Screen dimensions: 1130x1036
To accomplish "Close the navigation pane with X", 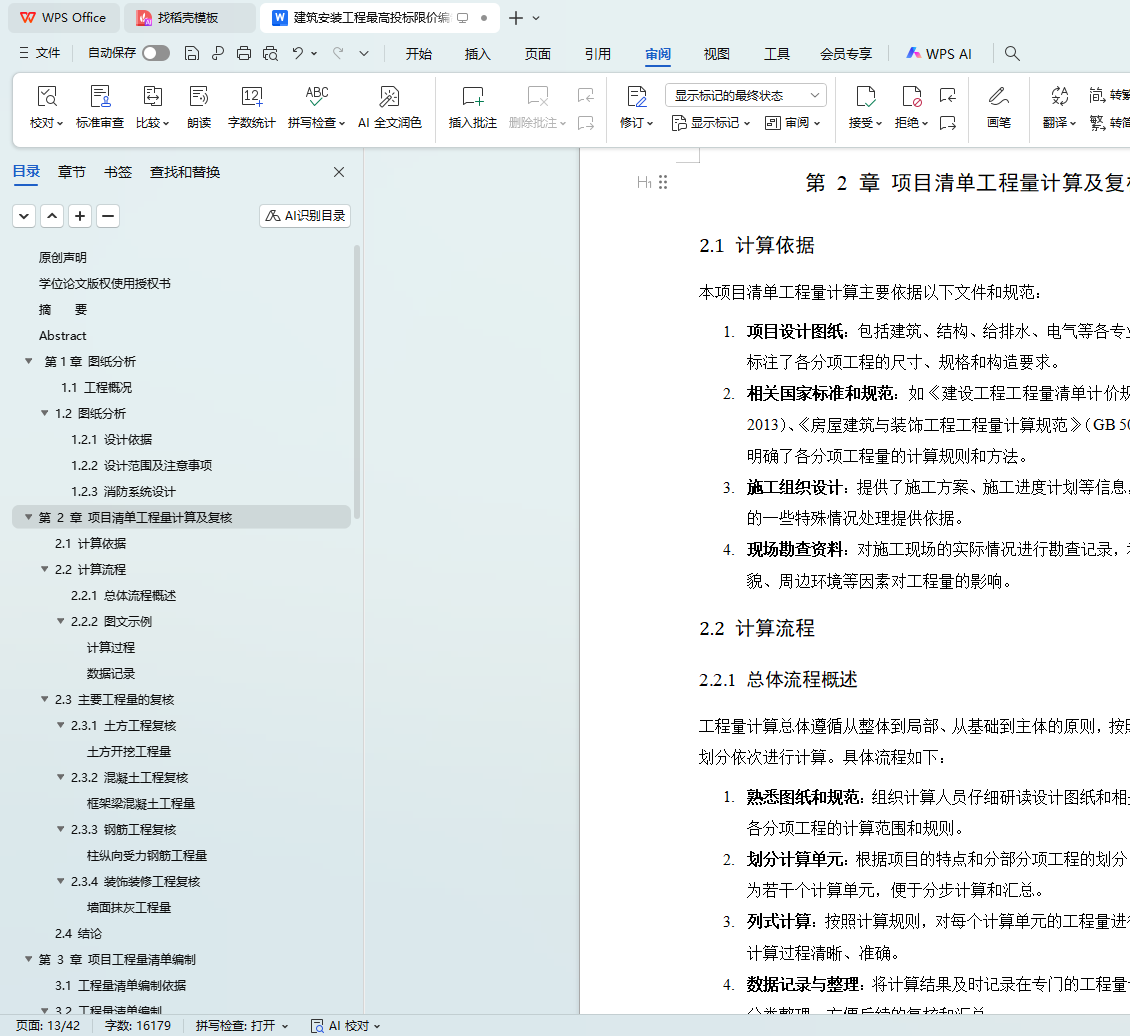I will tap(339, 172).
